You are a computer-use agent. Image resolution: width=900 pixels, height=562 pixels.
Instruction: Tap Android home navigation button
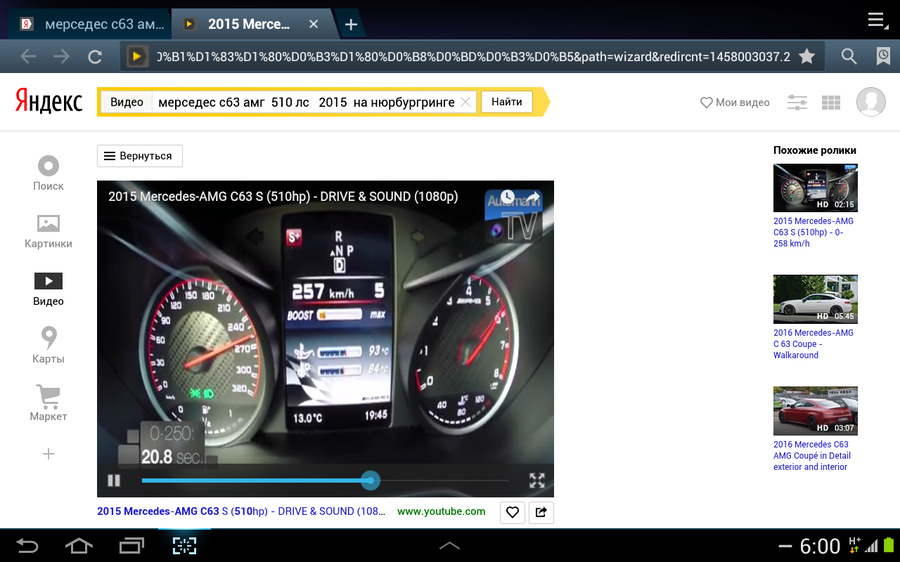(x=79, y=545)
